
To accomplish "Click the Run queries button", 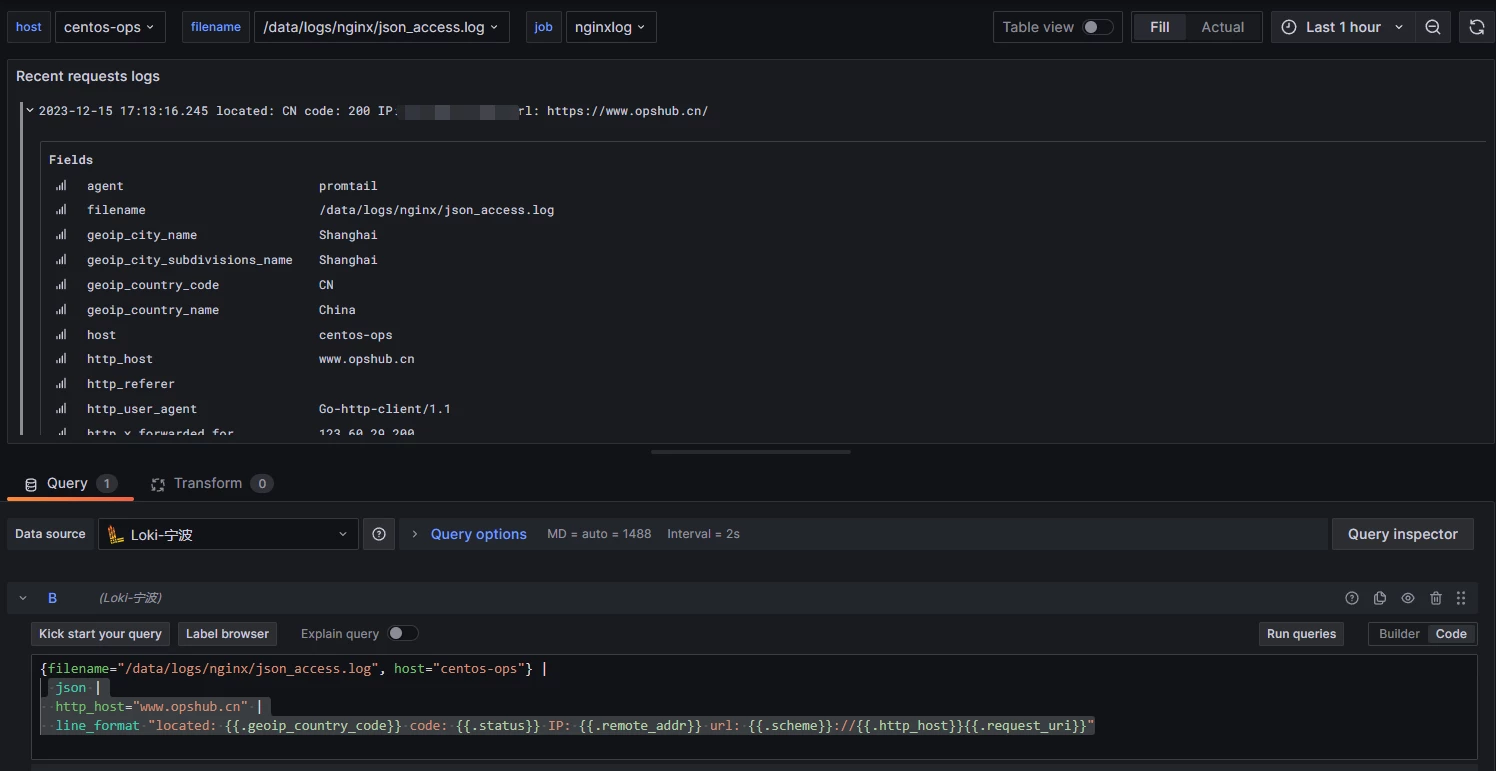I will click(1300, 633).
